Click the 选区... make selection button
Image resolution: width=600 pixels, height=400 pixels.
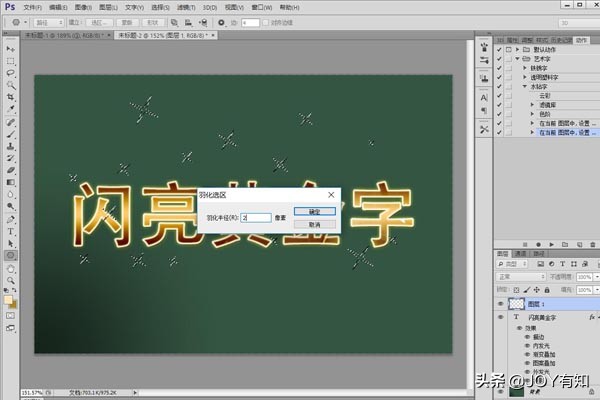[x=99, y=23]
